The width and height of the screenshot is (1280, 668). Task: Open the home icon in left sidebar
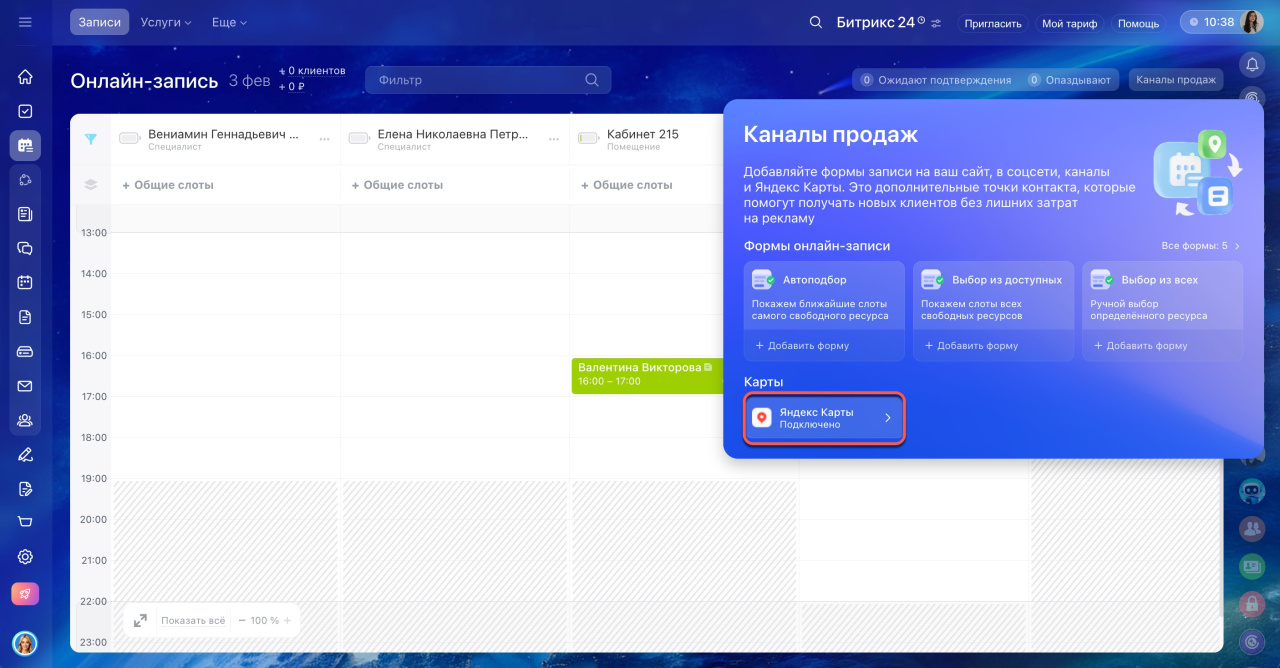25,77
